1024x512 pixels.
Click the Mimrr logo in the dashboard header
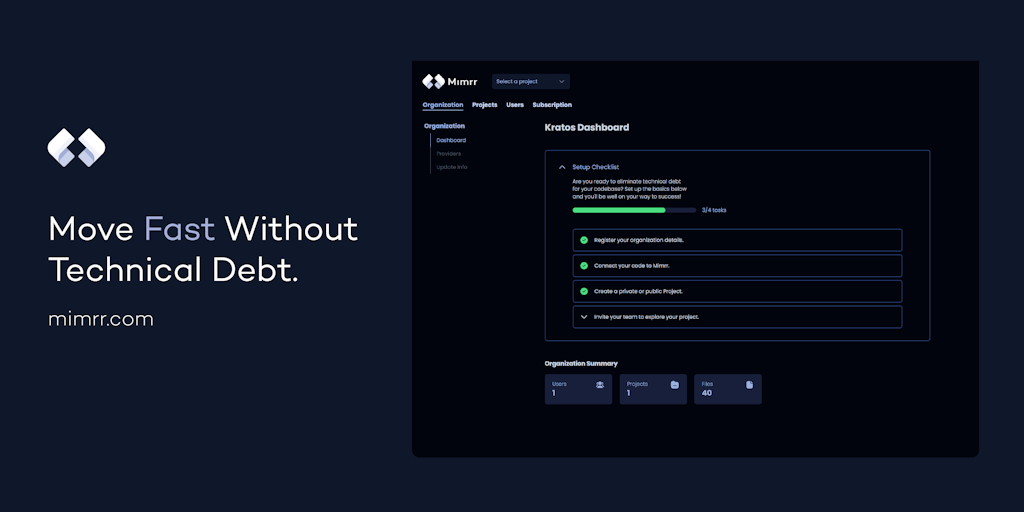coord(449,82)
